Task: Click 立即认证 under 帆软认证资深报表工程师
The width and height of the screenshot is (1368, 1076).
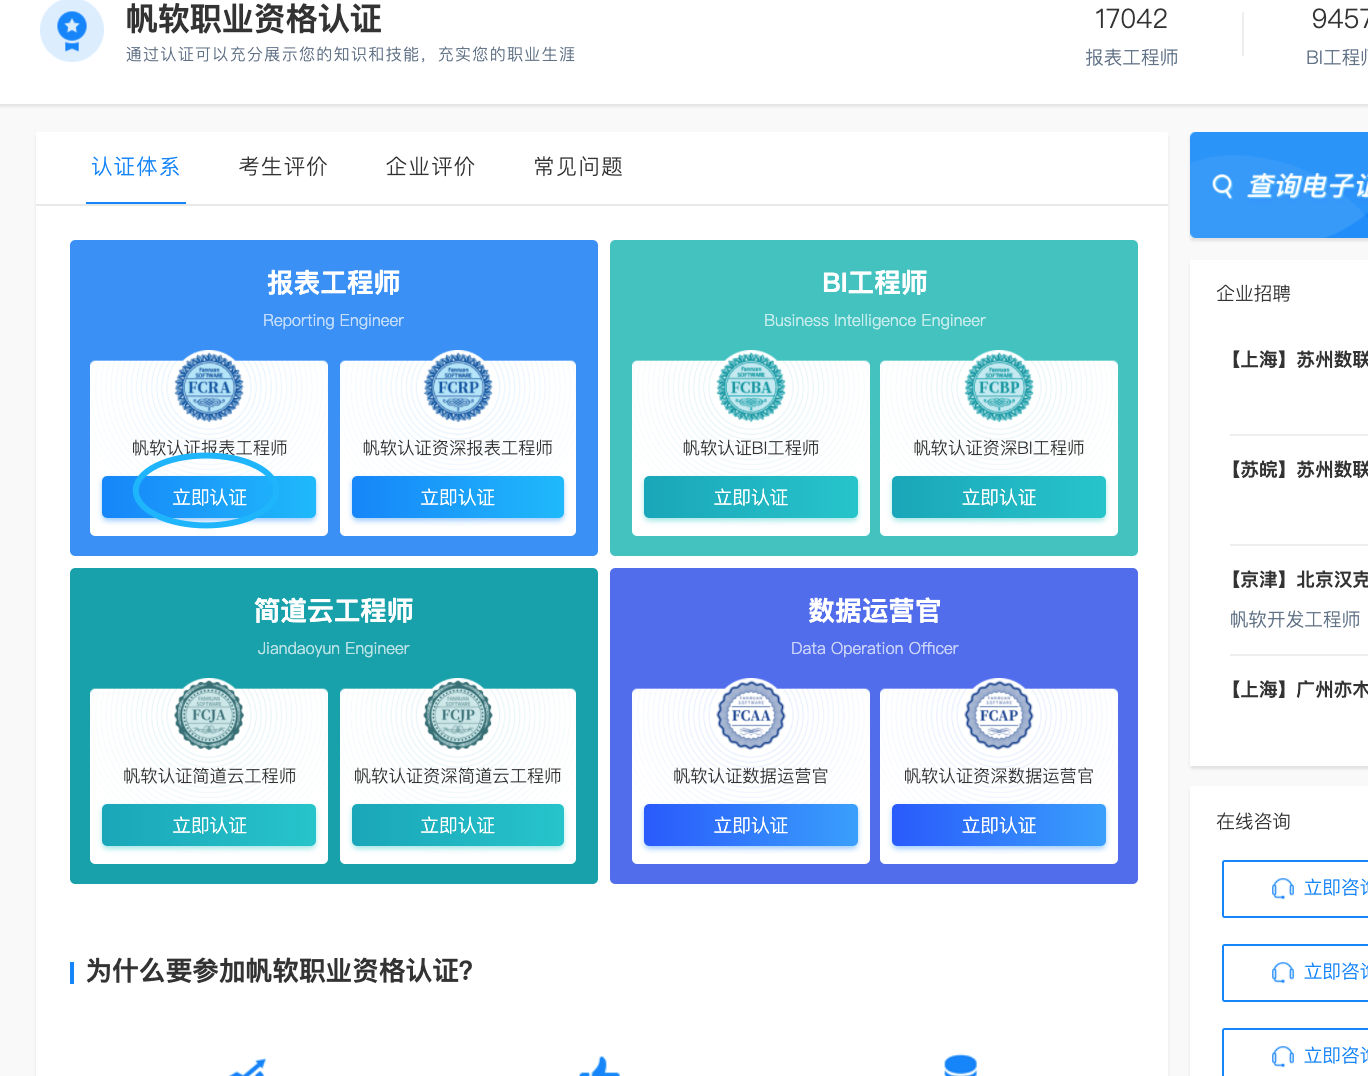Action: click(x=458, y=497)
